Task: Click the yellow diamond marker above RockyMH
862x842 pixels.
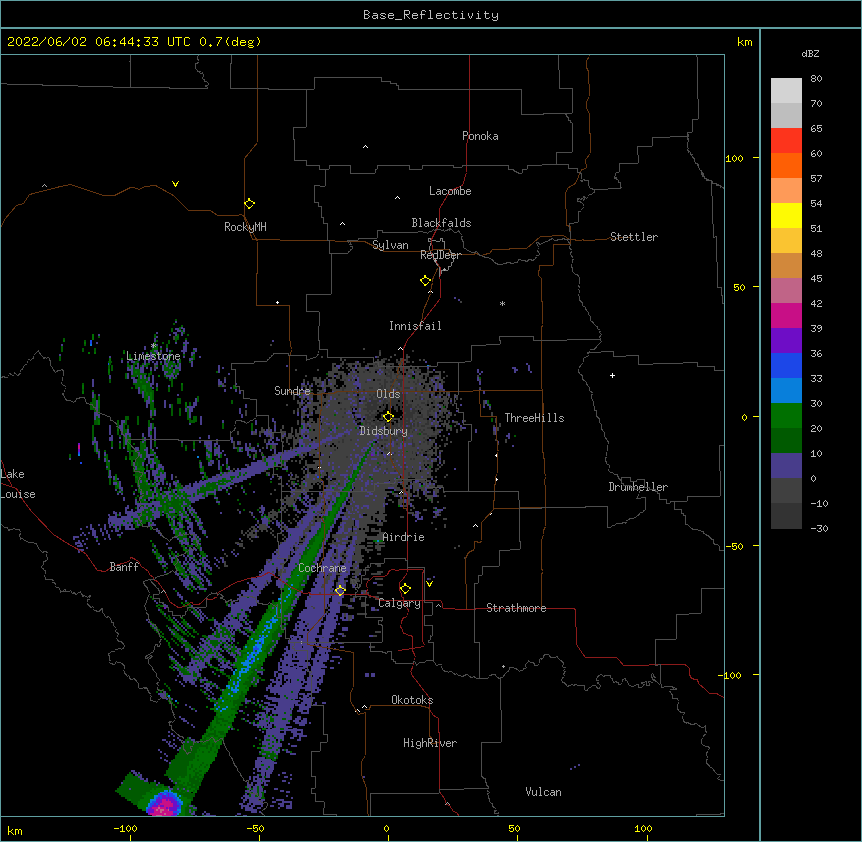Action: click(x=249, y=204)
